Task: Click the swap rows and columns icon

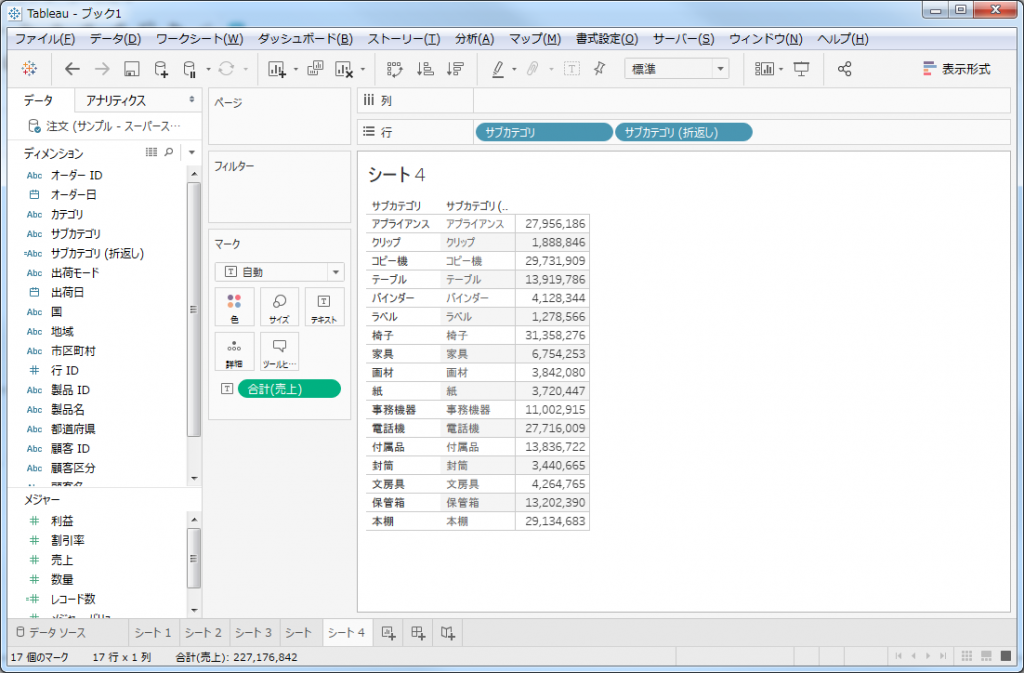Action: (394, 69)
